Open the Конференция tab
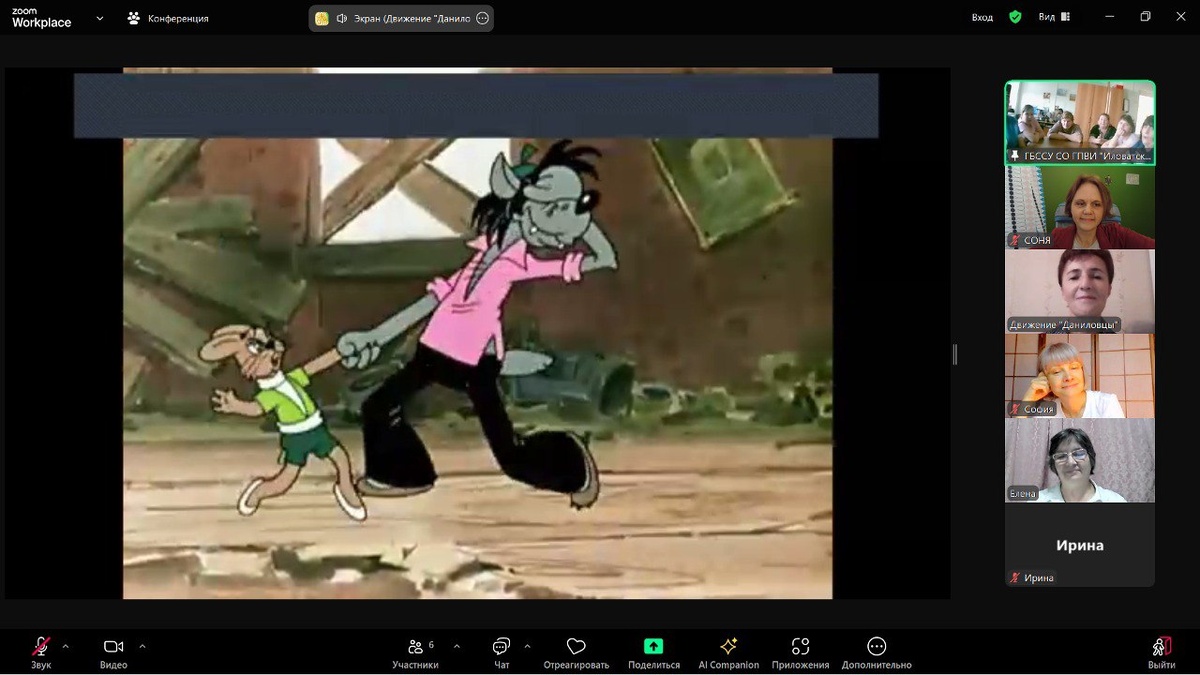The image size is (1200, 675). point(168,18)
